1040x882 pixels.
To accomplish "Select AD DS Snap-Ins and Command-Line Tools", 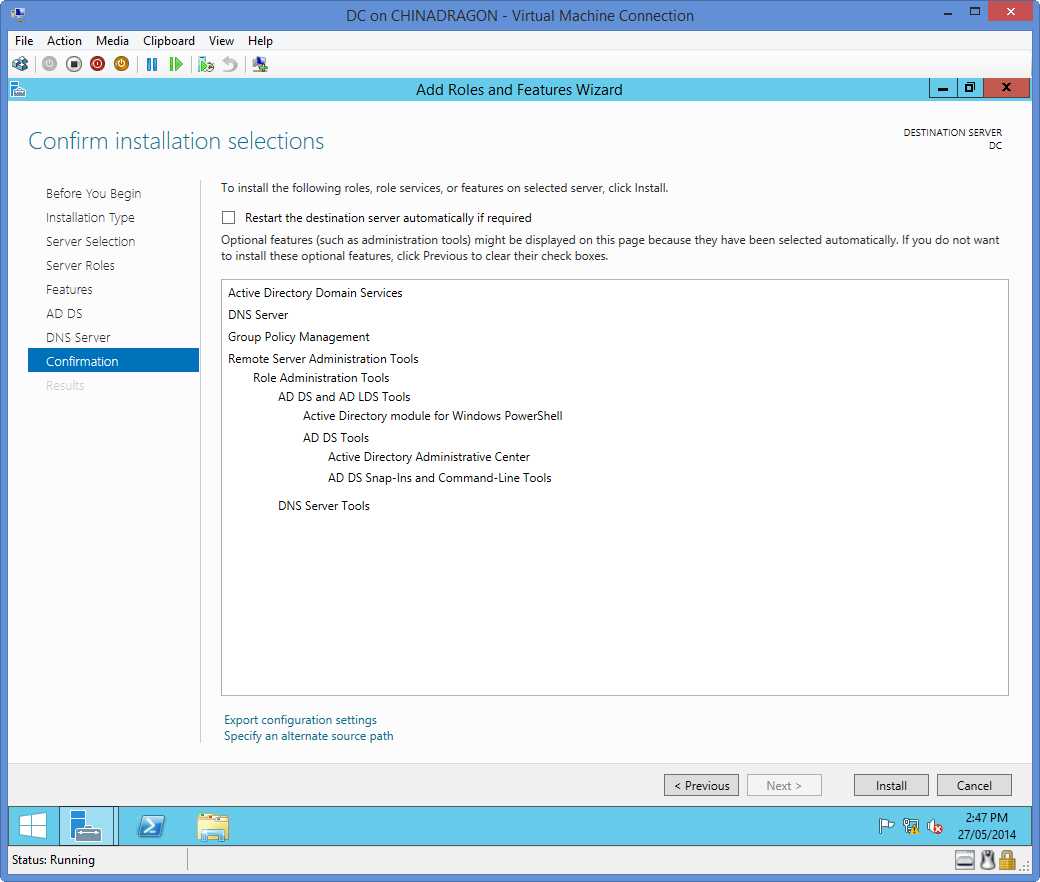I will (439, 477).
